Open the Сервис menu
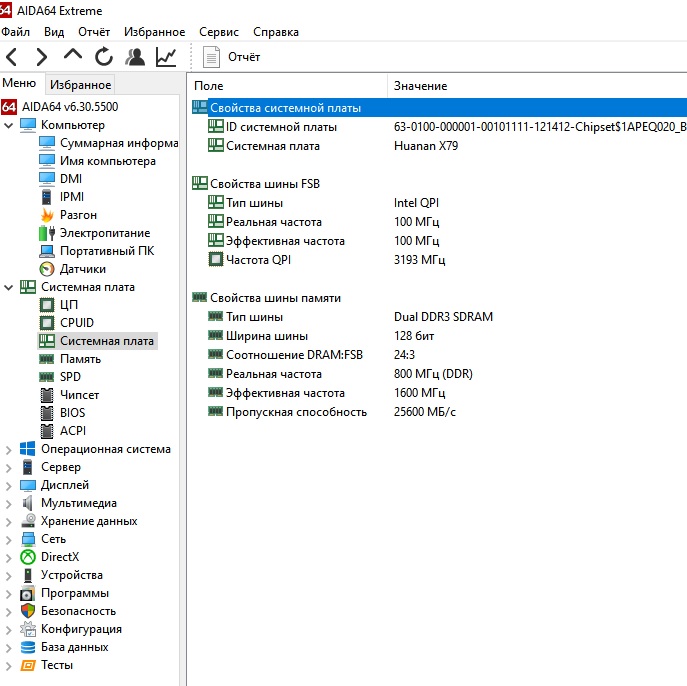Viewport: 687px width, 686px height. [219, 32]
